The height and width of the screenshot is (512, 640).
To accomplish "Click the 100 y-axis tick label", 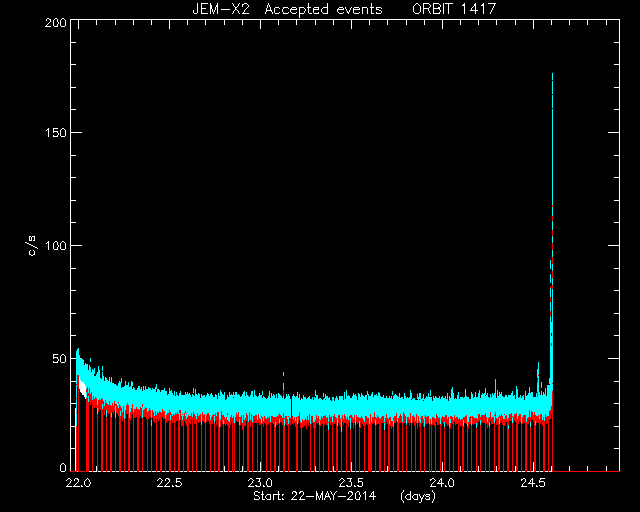I will [x=56, y=246].
